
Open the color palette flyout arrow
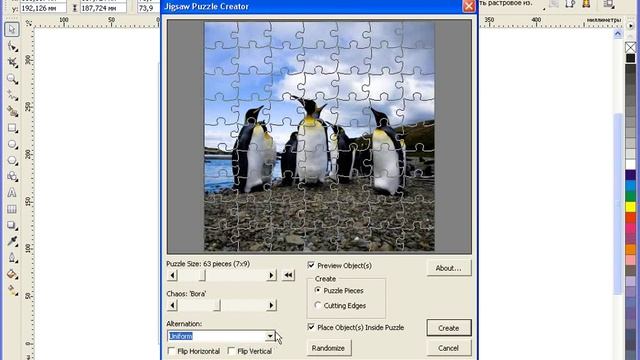[631, 26]
